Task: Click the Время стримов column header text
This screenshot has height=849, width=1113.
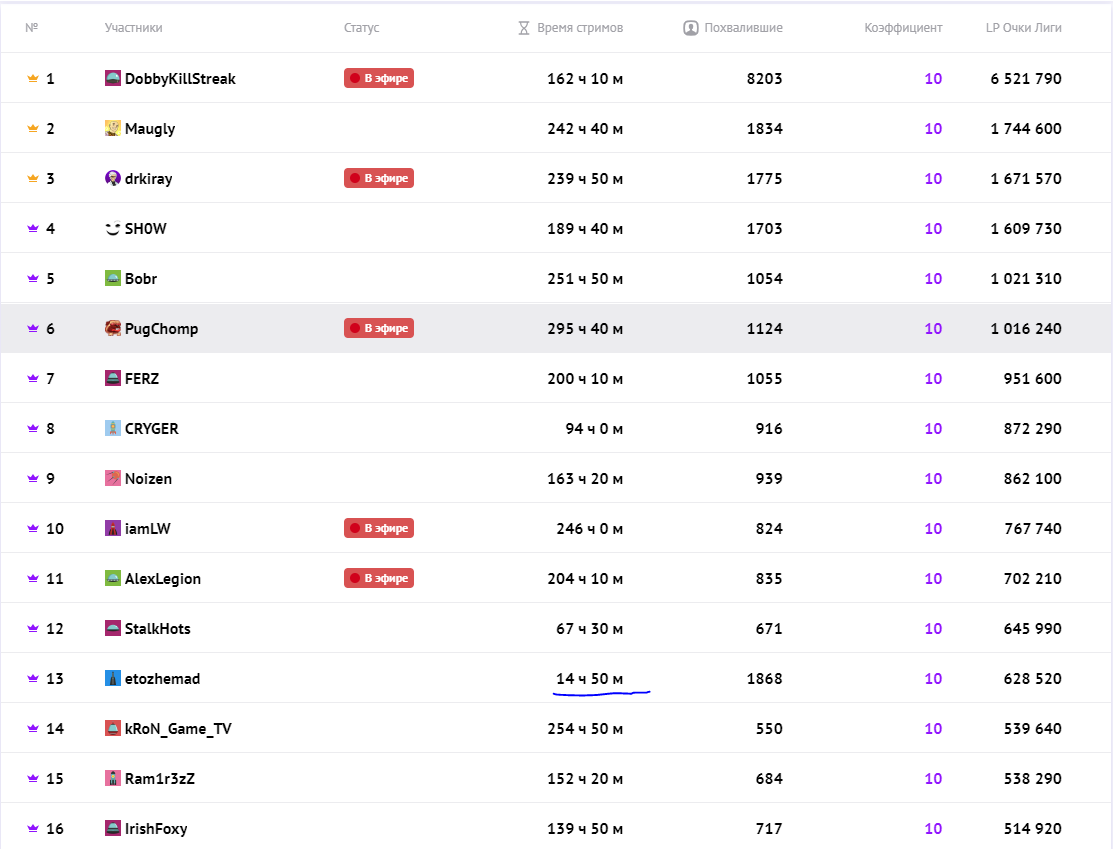Action: [580, 28]
